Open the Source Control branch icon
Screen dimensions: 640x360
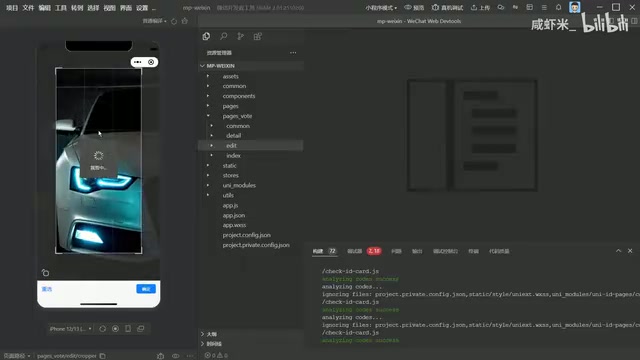coord(240,36)
